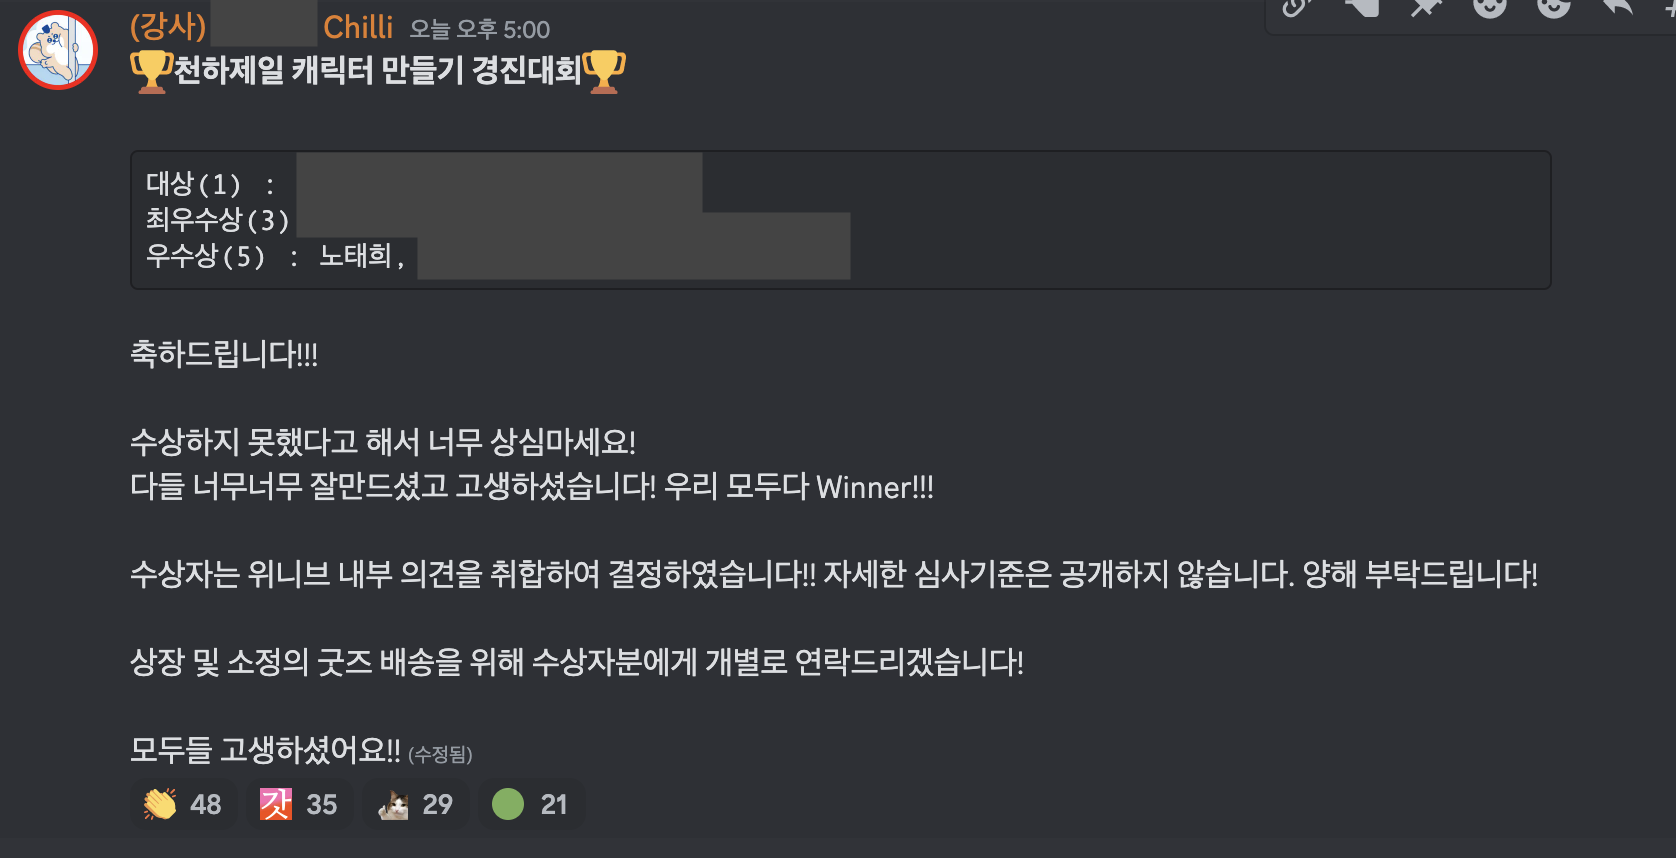Toggle the cat reaction with 29
The width and height of the screenshot is (1676, 858).
(x=415, y=804)
